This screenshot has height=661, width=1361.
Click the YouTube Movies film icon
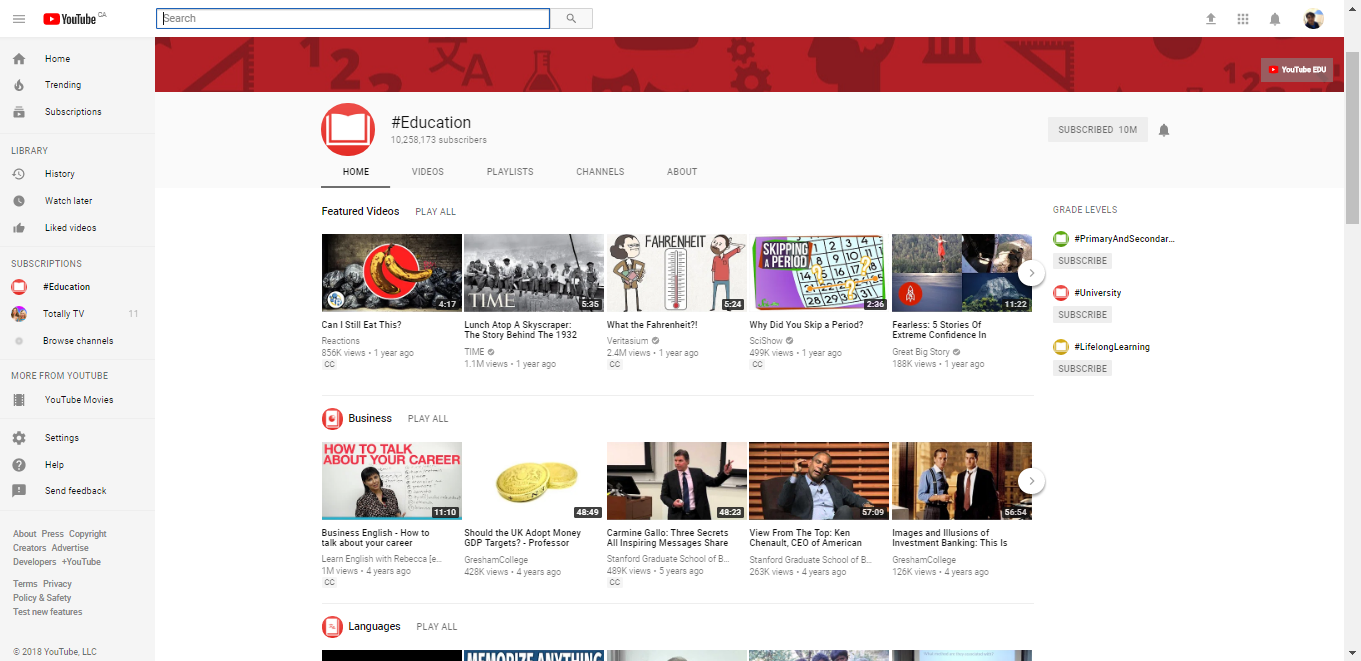point(19,400)
